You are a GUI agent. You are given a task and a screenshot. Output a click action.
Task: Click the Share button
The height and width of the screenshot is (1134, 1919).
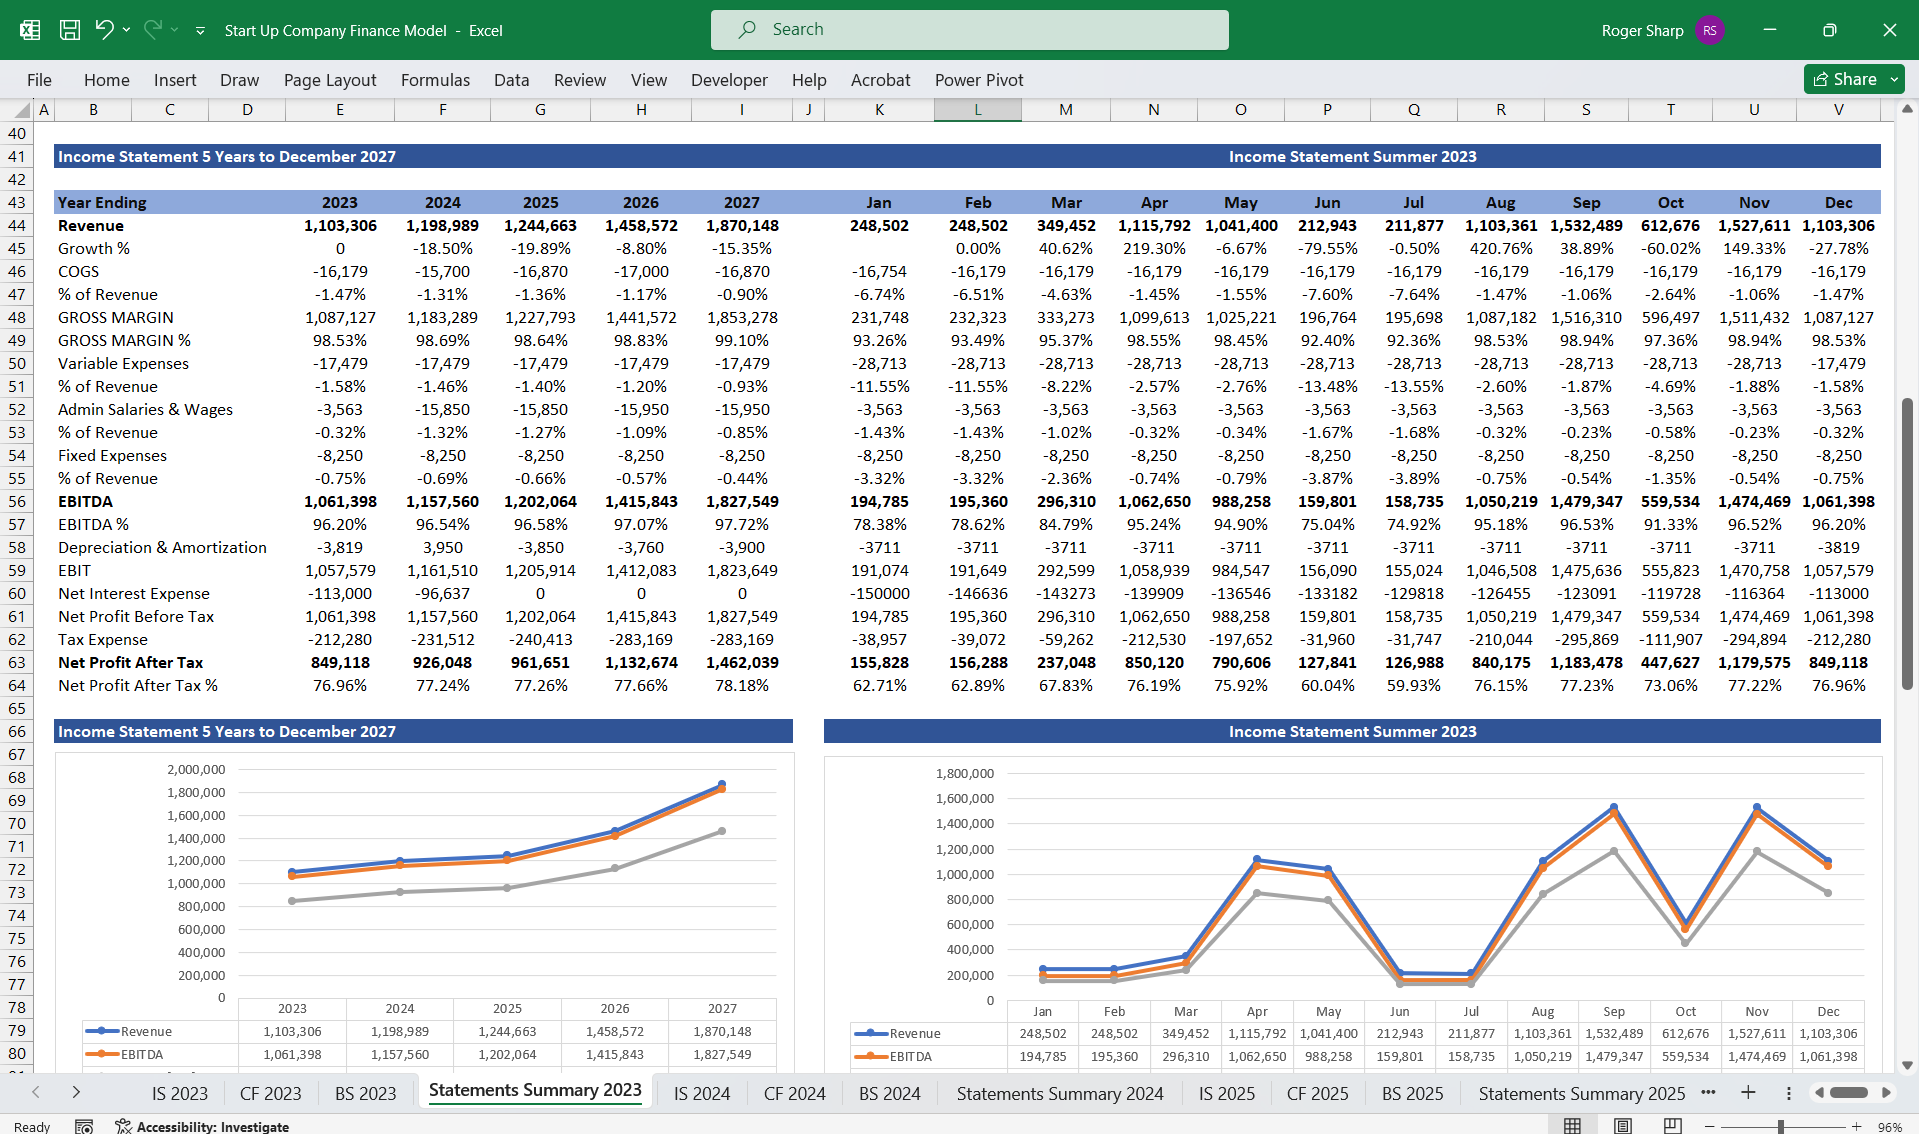pyautogui.click(x=1848, y=79)
